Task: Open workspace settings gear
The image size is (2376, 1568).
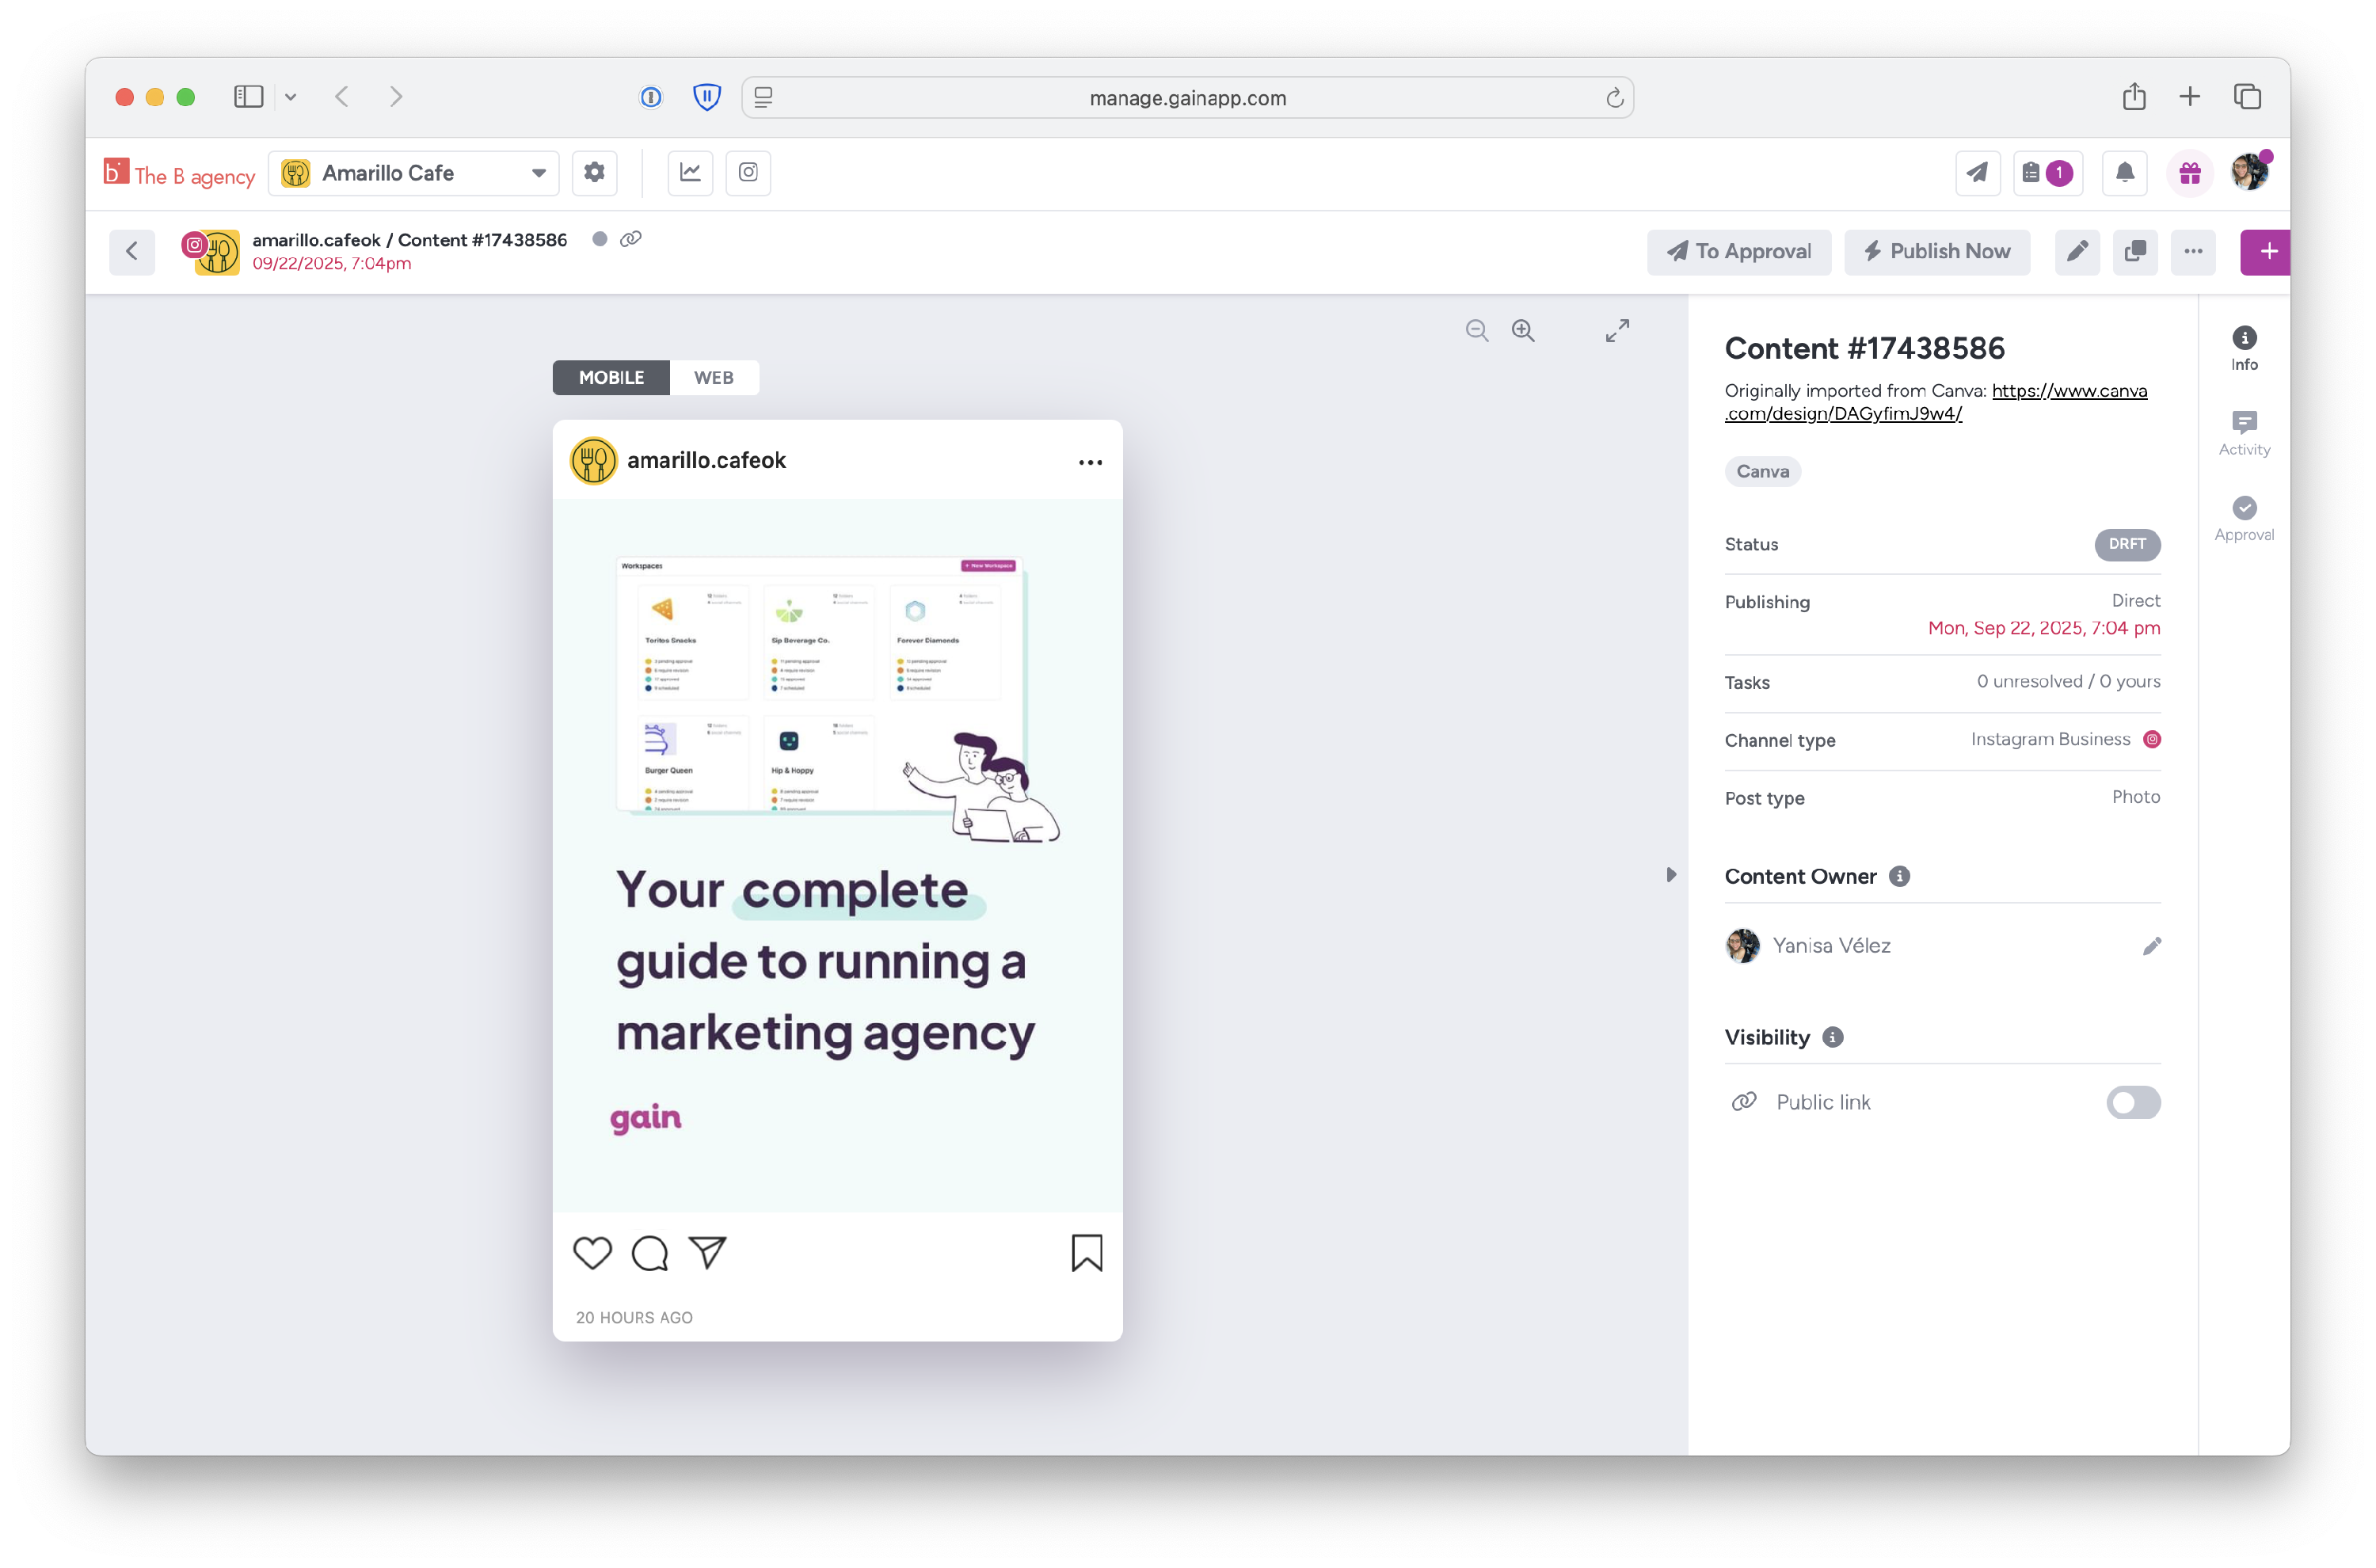Action: tap(594, 172)
